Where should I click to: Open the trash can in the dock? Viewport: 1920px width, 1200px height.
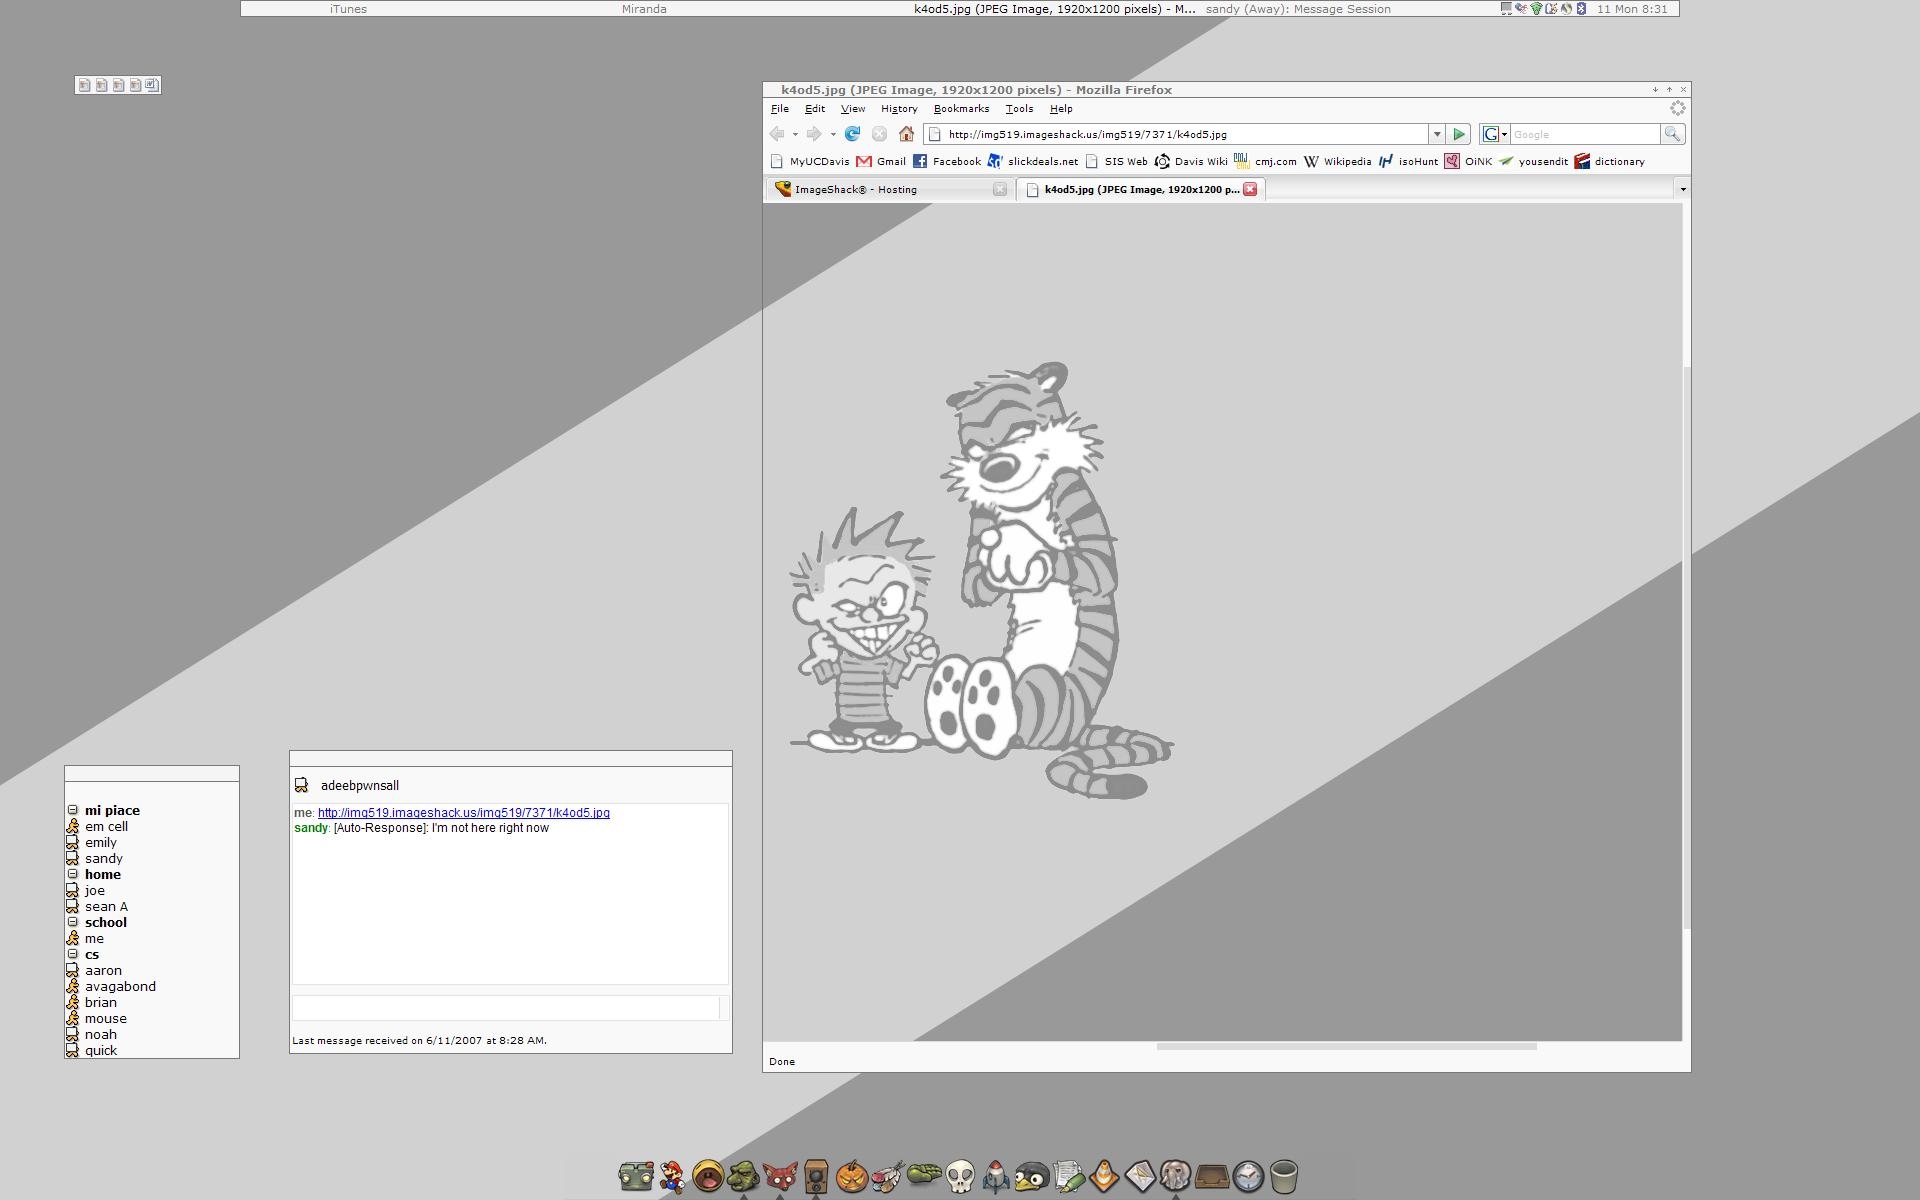point(1284,1176)
